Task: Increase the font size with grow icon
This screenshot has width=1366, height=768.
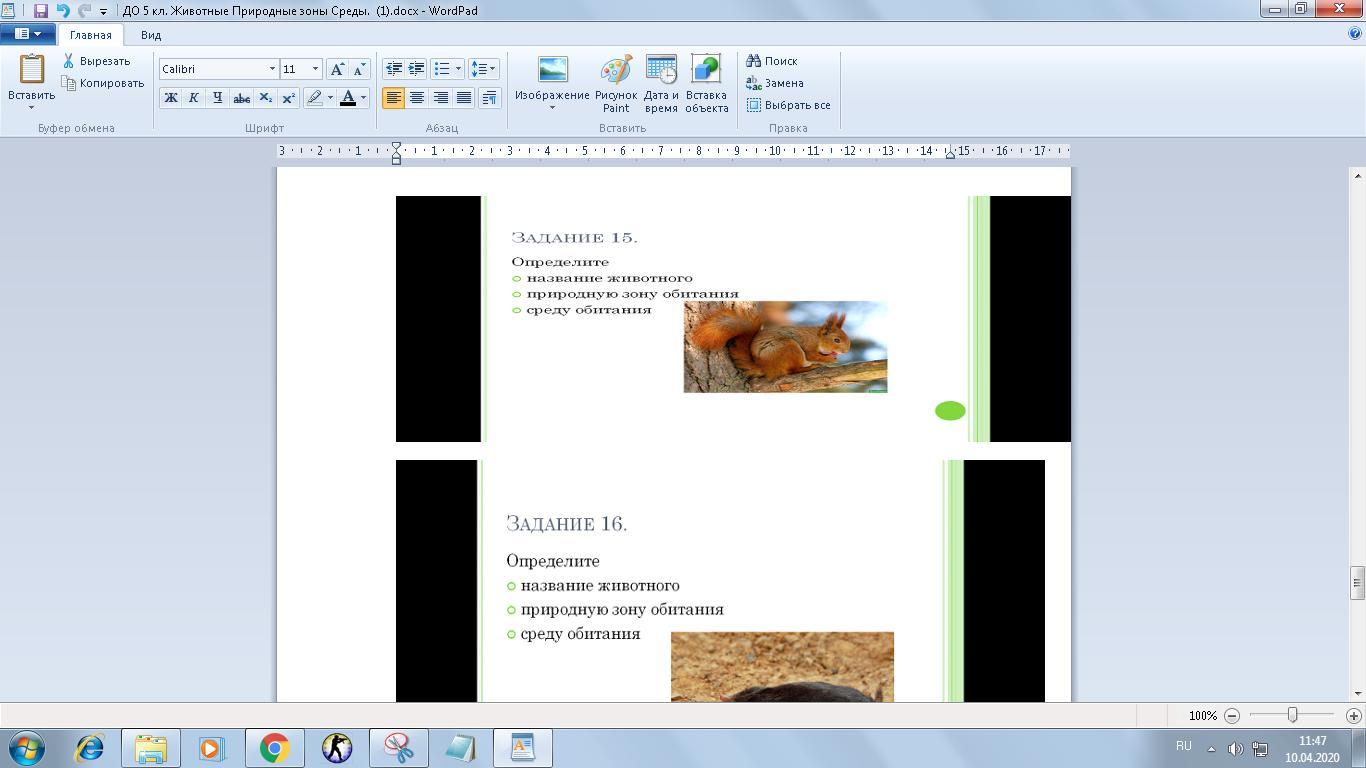Action: [x=337, y=69]
